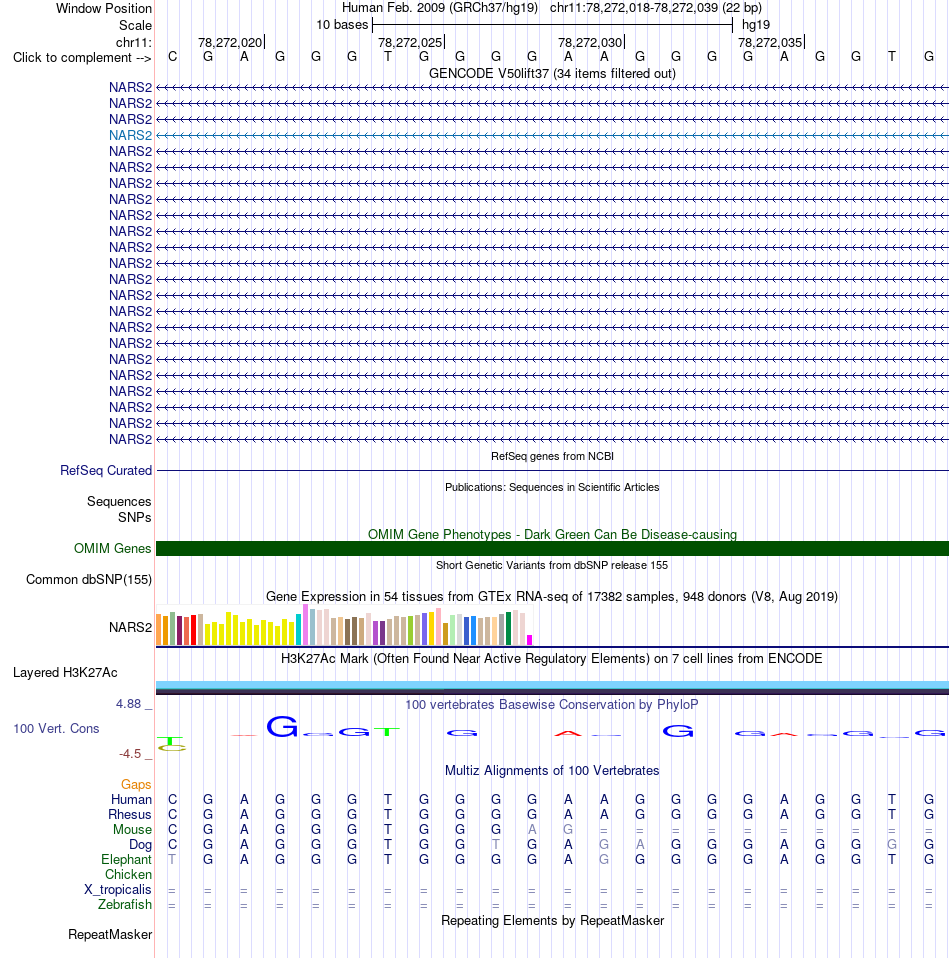Click the 'chr11:' ruler label
The height and width of the screenshot is (958, 950).
point(134,42)
